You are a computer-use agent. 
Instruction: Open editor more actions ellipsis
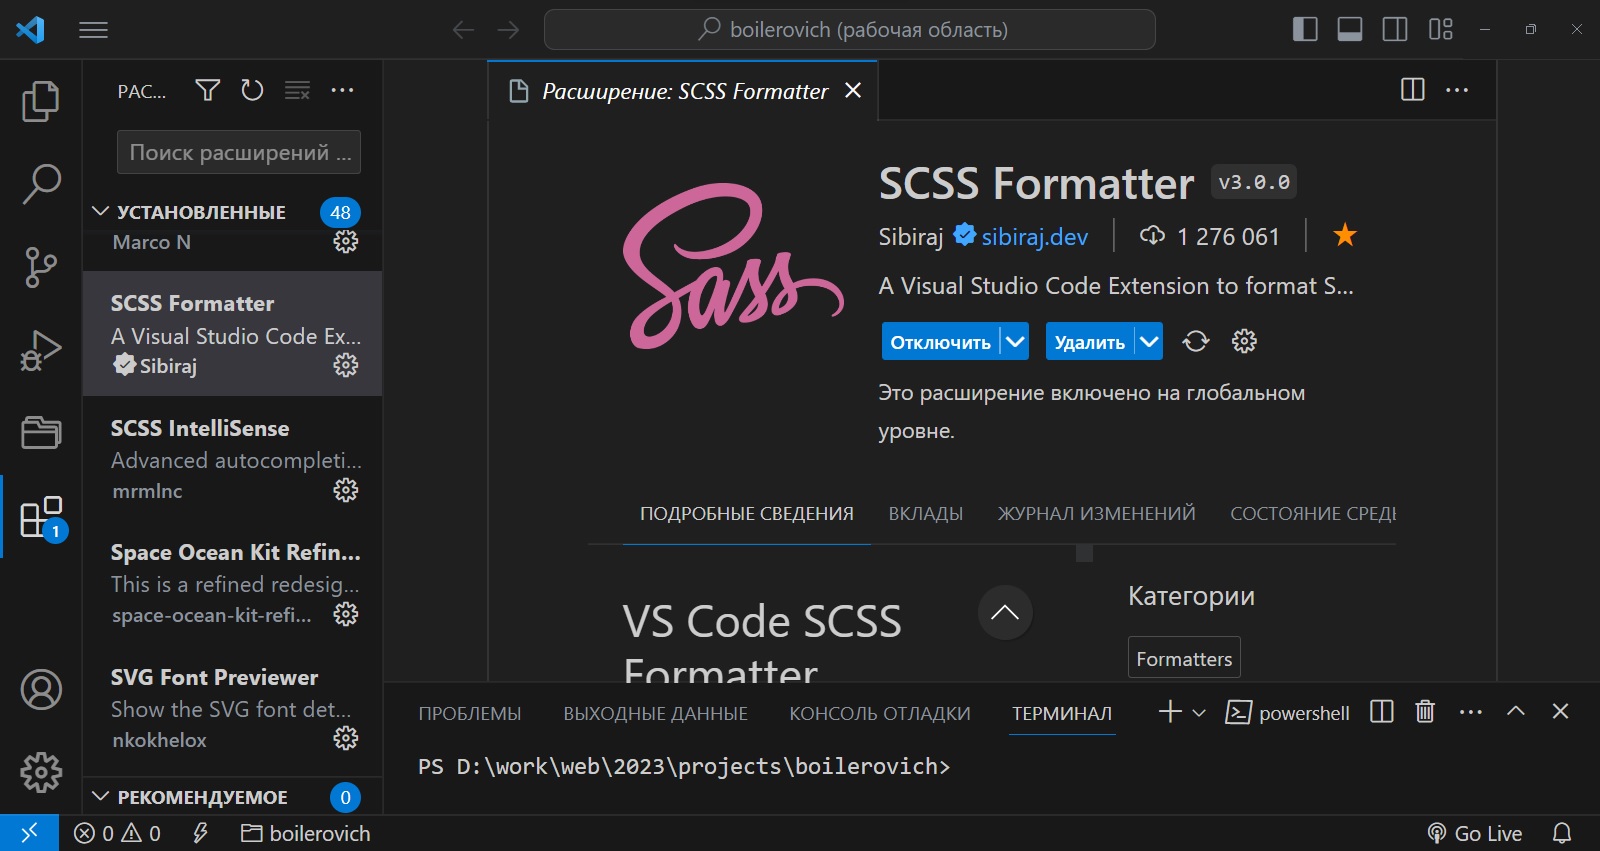point(1457,90)
